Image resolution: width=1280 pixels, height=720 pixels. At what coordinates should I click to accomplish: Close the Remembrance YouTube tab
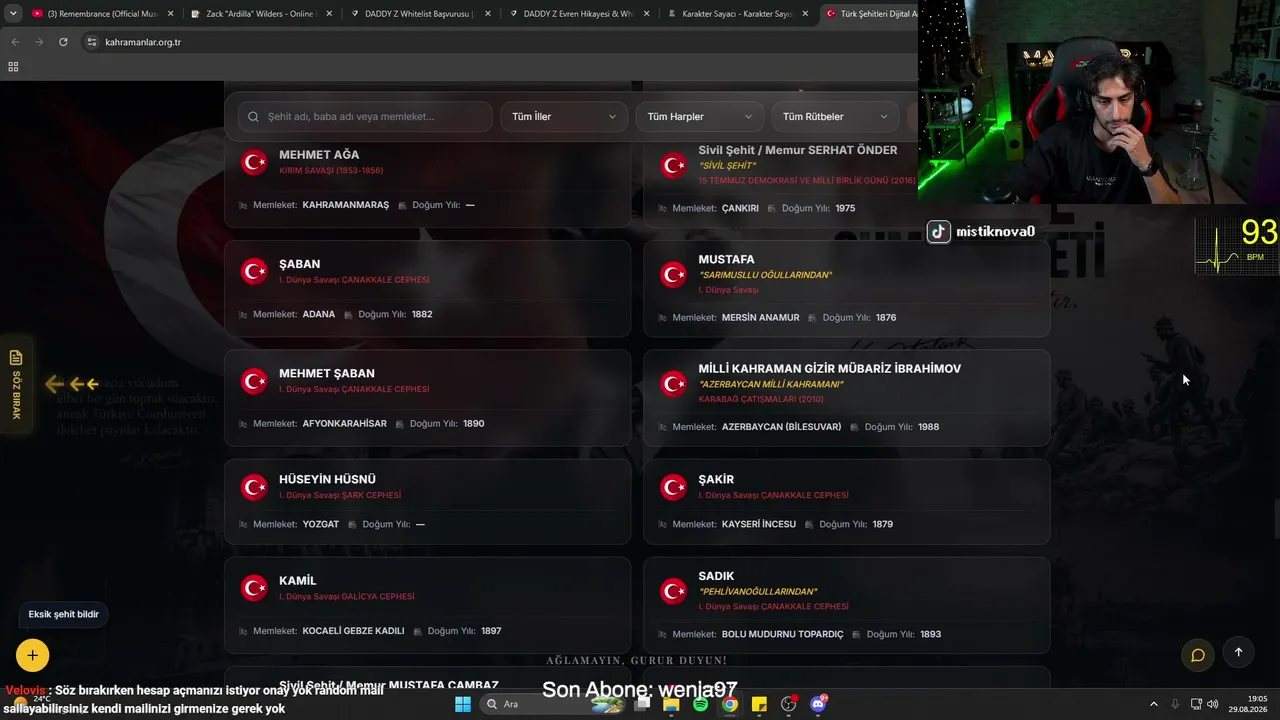tap(170, 14)
